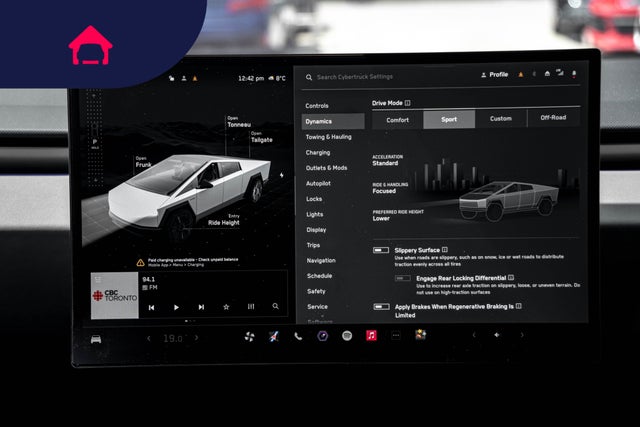The image size is (640, 427).
Task: Open Drive Mode info icon
Action: [x=407, y=103]
